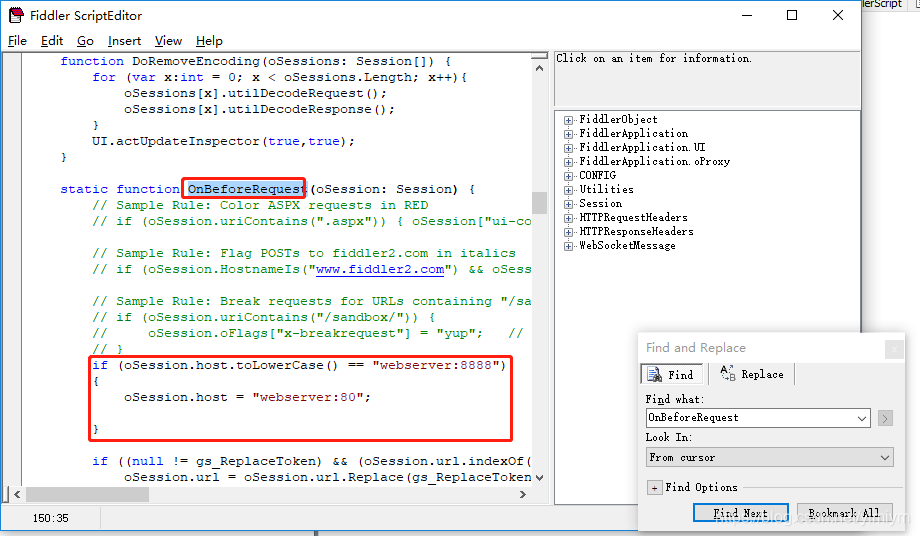Image resolution: width=920 pixels, height=536 pixels.
Task: Click the gs_ReplaceToken if statement line
Action: (312, 462)
